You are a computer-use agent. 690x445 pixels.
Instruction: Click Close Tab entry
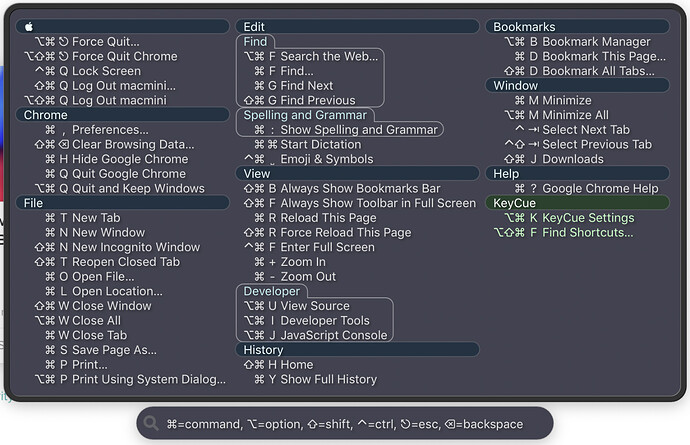click(x=86, y=335)
